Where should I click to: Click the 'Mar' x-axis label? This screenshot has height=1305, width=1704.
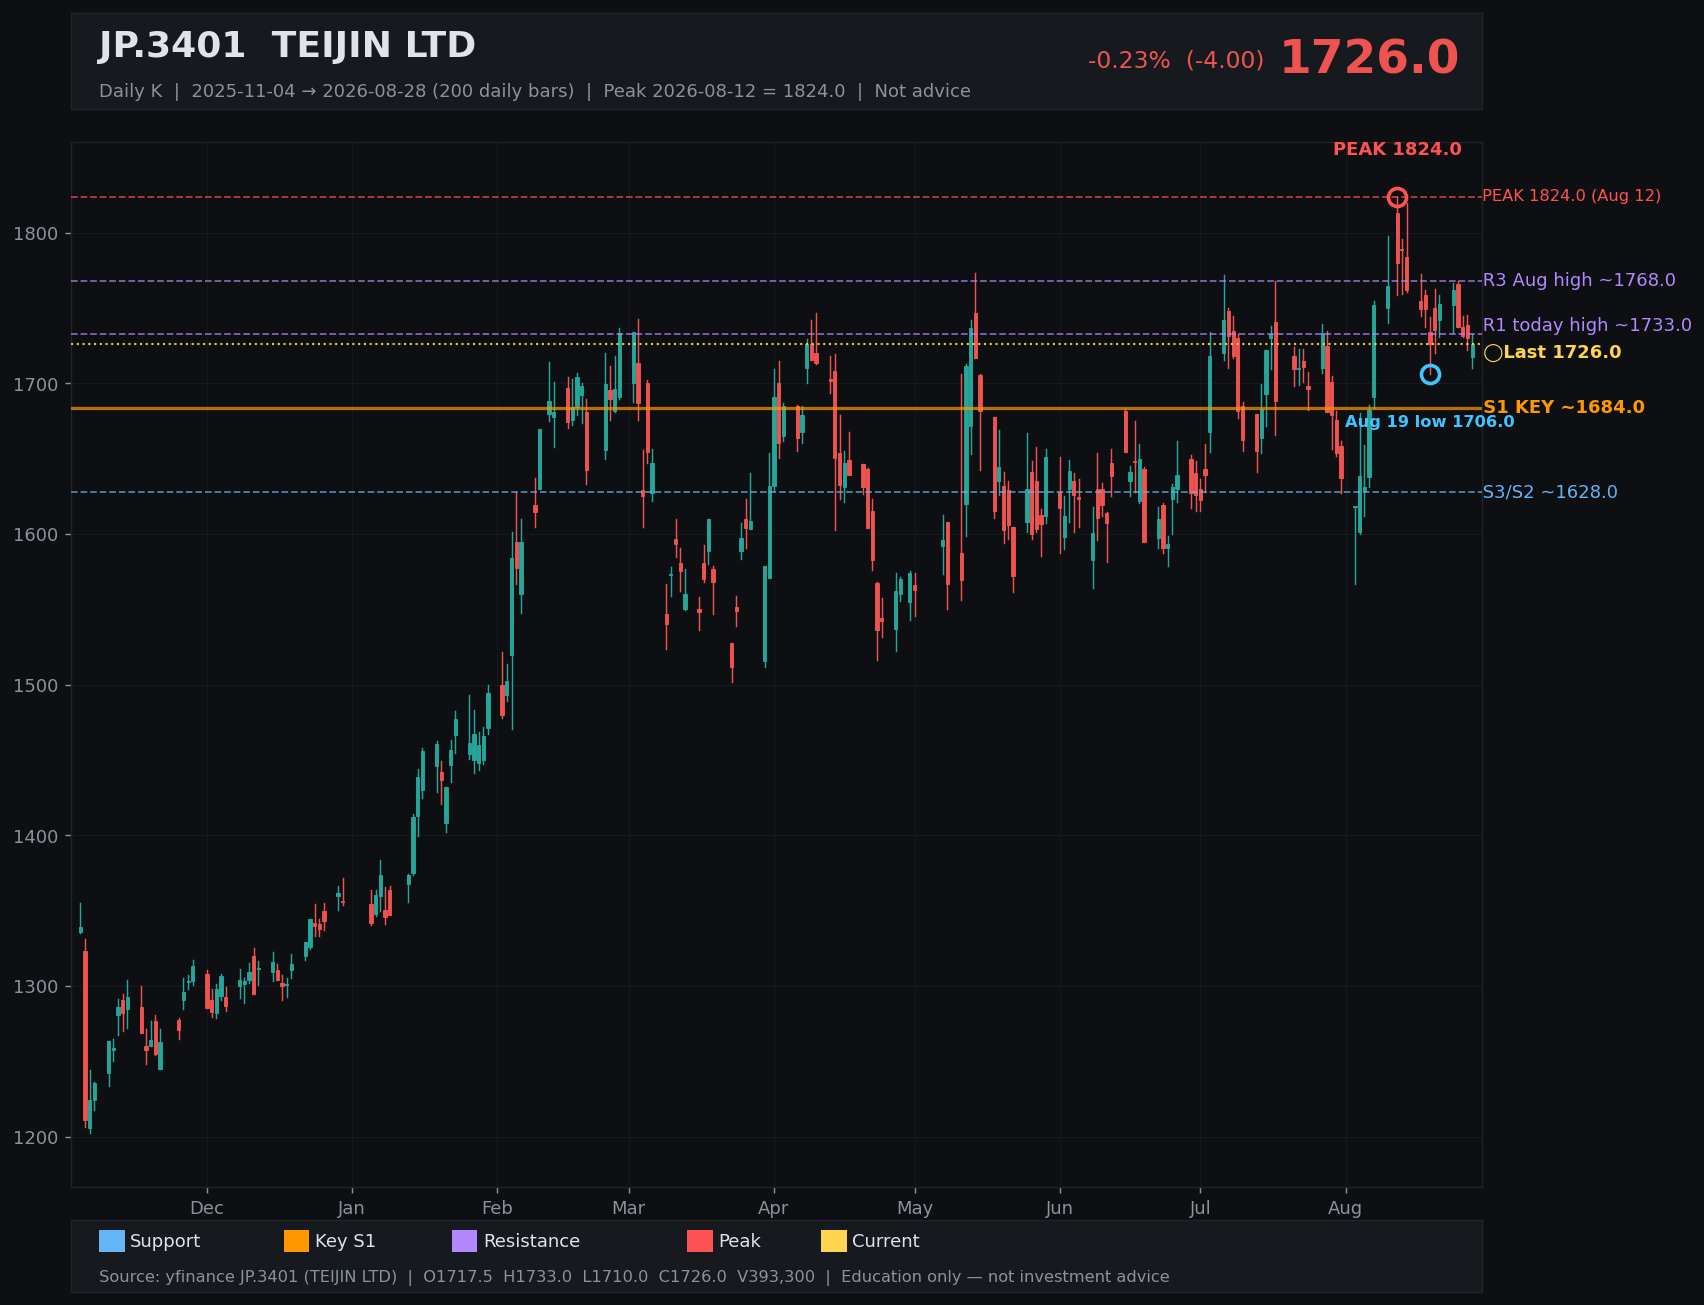[x=628, y=1208]
